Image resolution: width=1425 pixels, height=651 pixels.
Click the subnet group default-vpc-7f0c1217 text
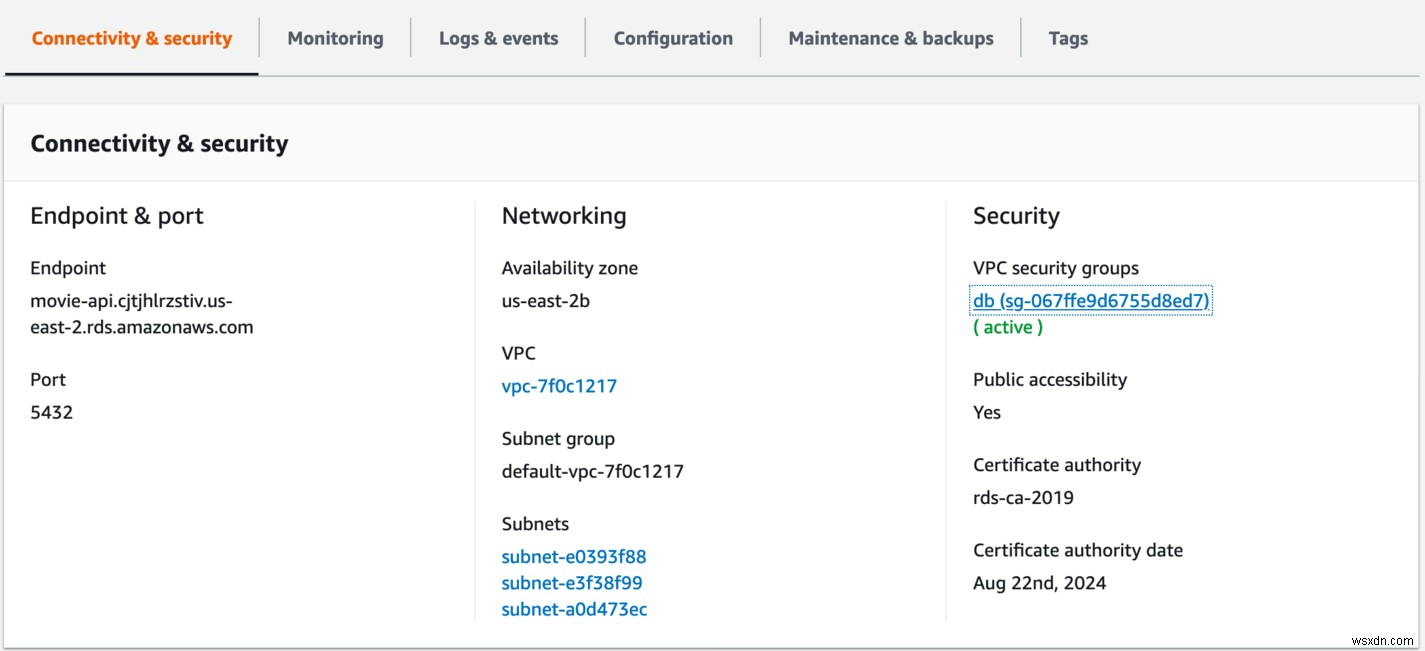[x=592, y=470]
